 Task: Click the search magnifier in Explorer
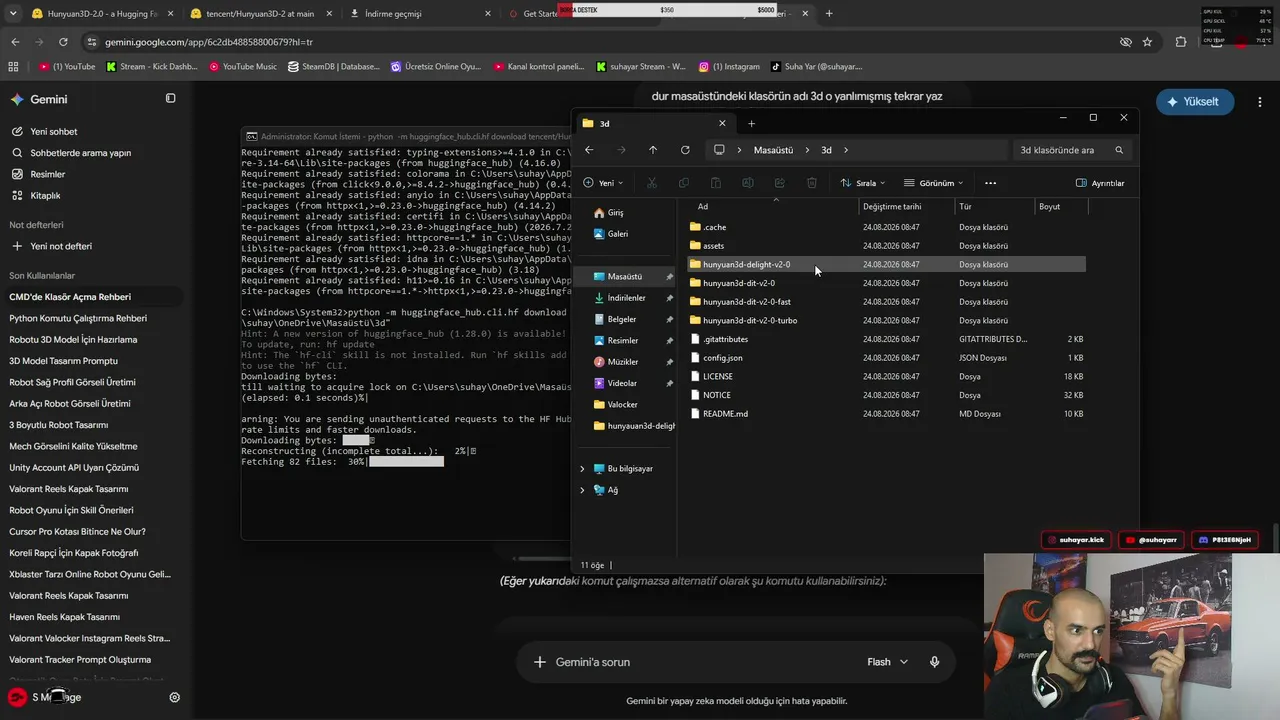(x=1119, y=150)
